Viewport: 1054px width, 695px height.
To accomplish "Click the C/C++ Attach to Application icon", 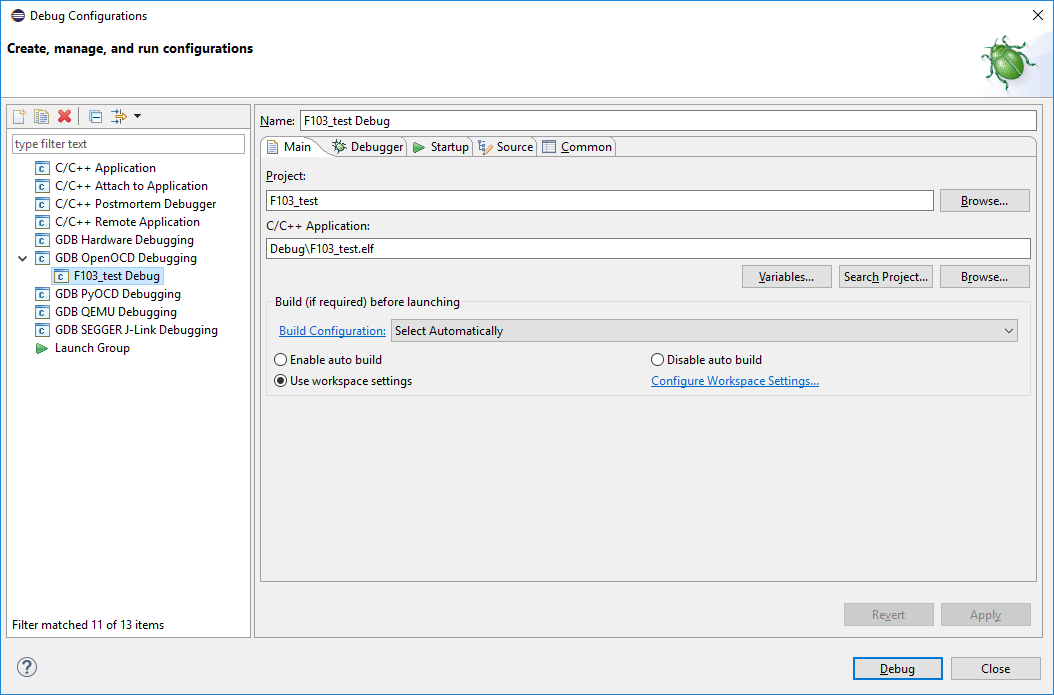I will [x=42, y=186].
